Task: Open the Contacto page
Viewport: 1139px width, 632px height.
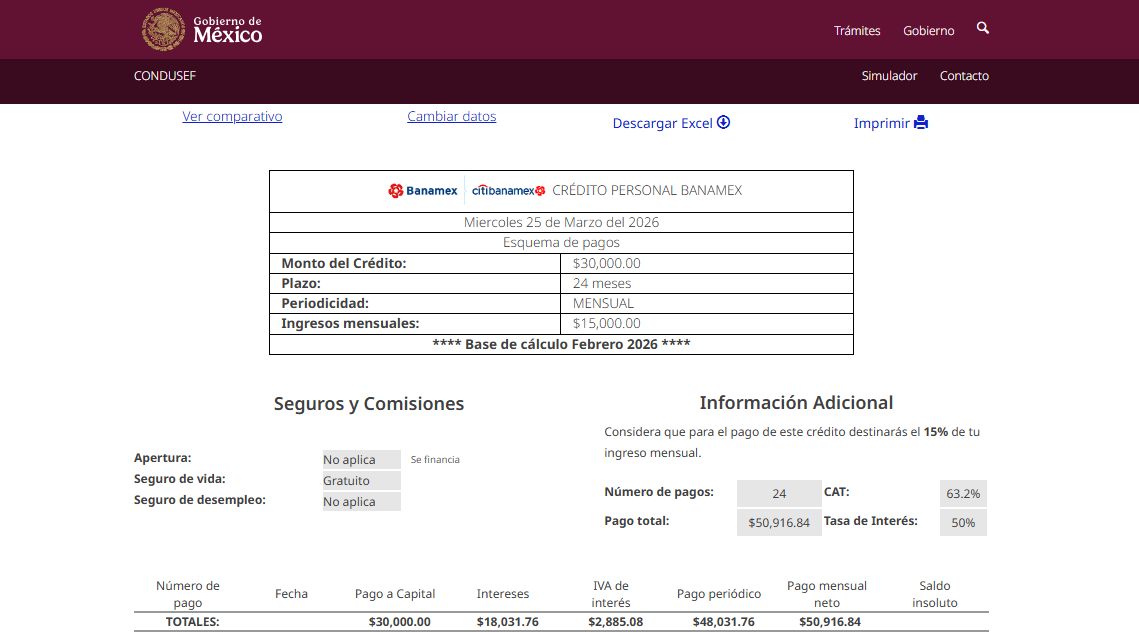Action: coord(964,76)
